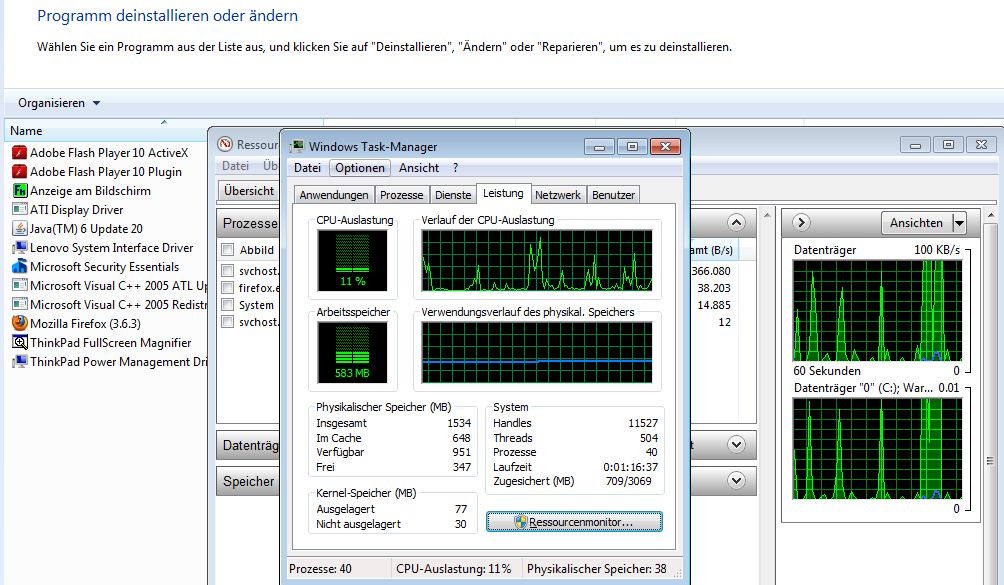
Task: Click the Datenträger "0" (C:) graph
Action: (877, 449)
